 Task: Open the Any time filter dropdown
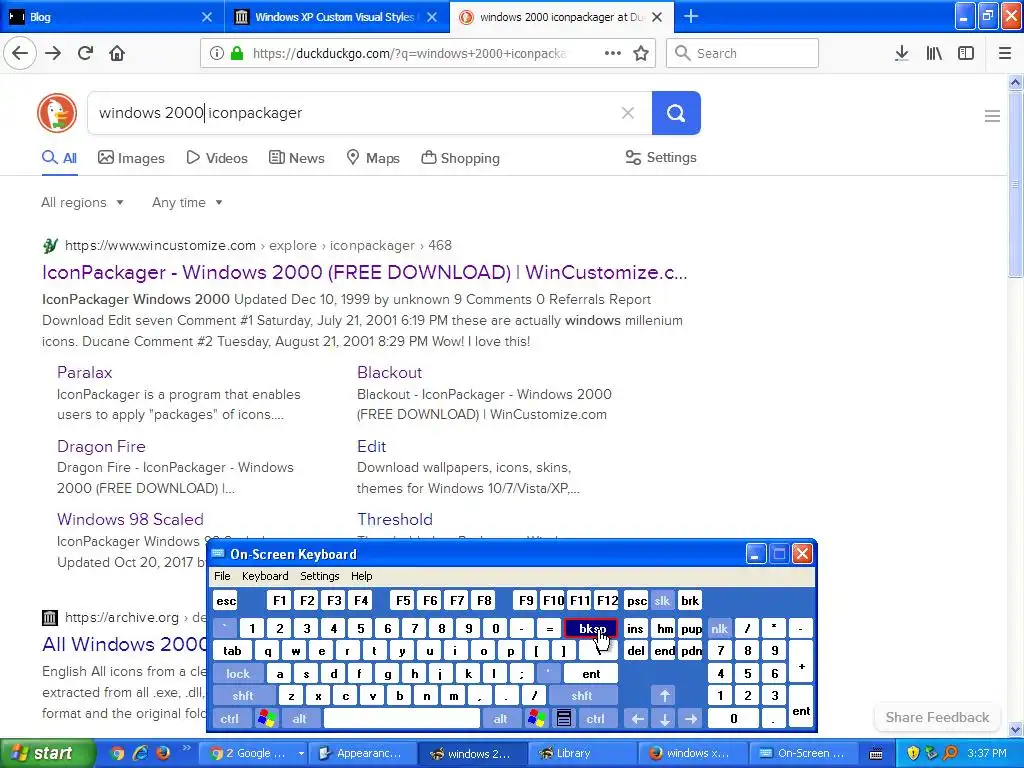point(187,202)
